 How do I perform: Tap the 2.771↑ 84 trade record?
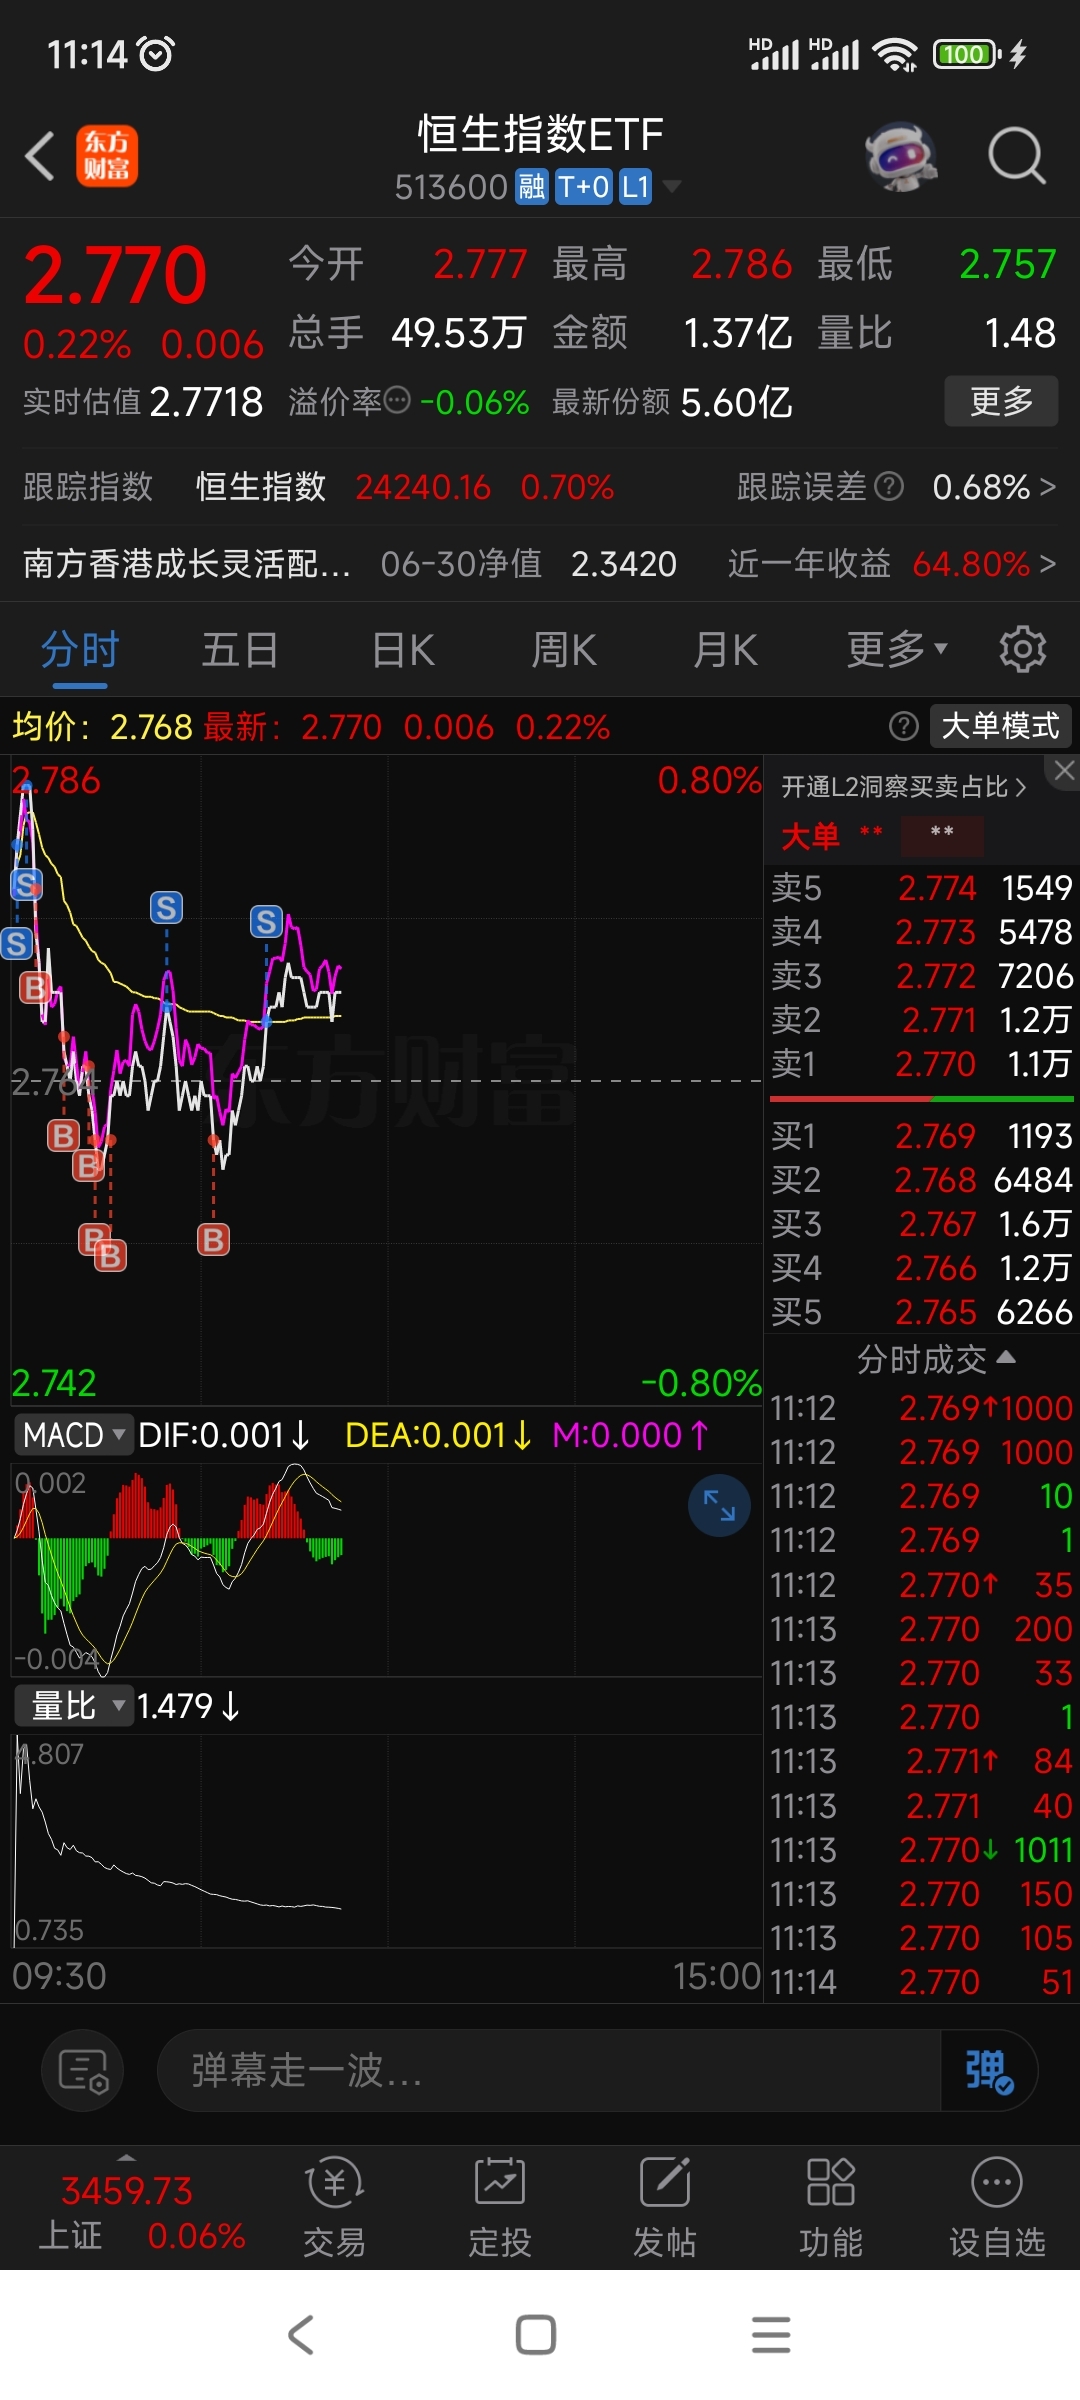[x=922, y=1761]
